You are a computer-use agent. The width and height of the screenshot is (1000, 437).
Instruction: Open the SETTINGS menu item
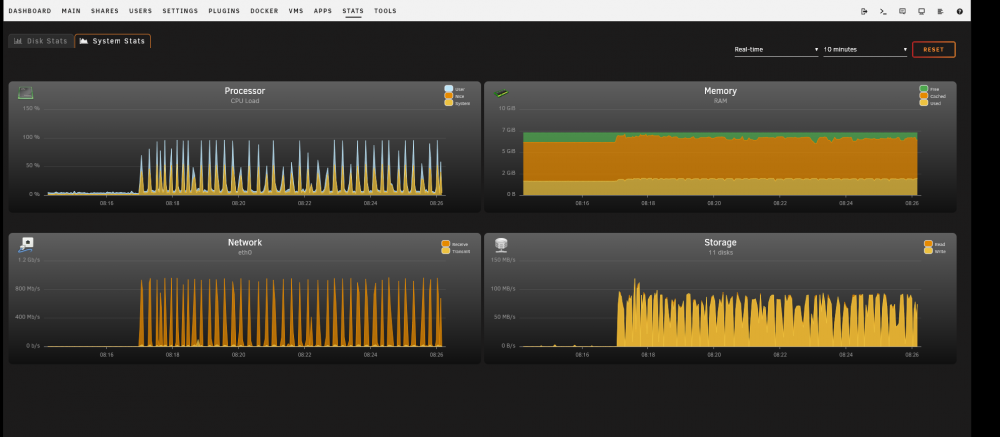pyautogui.click(x=180, y=11)
